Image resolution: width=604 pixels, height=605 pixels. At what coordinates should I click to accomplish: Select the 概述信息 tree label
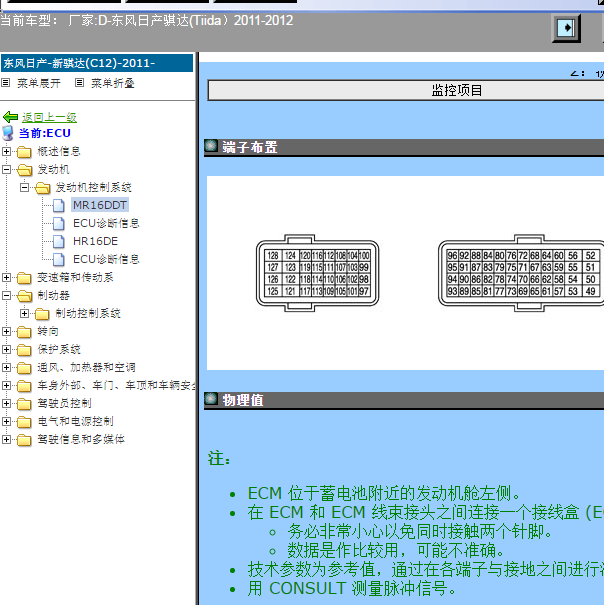coord(59,151)
